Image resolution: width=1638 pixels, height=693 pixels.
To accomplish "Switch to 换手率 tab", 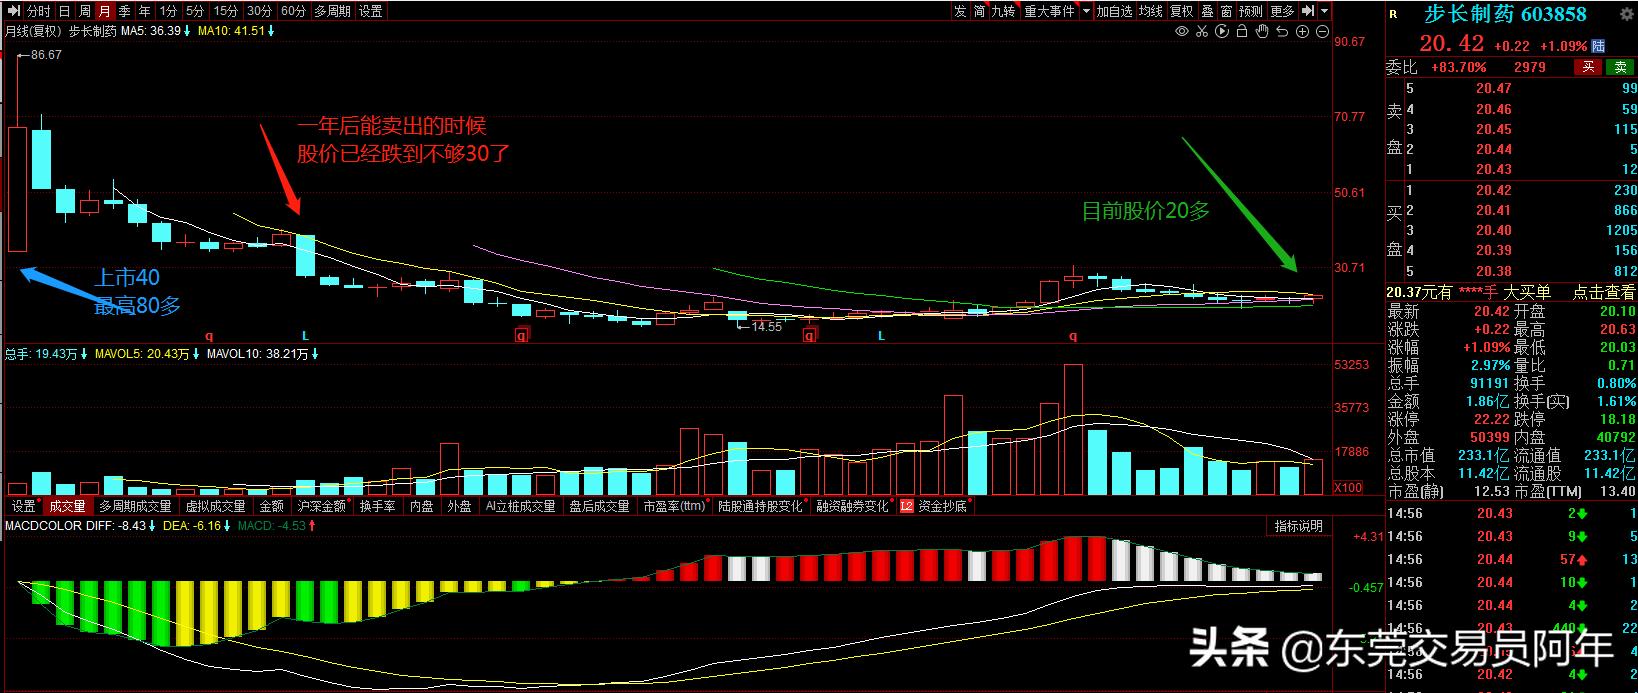I will [377, 506].
